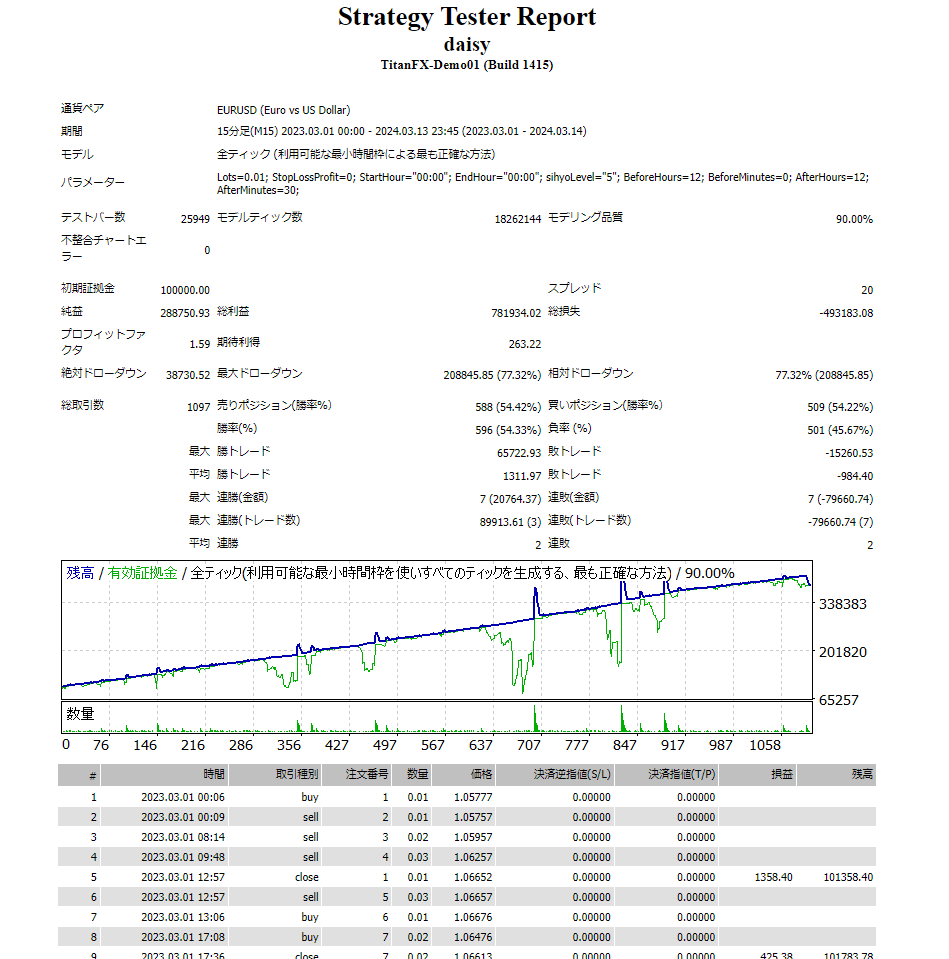
Task: Click the Strategy Tester Report title
Action: (x=466, y=17)
